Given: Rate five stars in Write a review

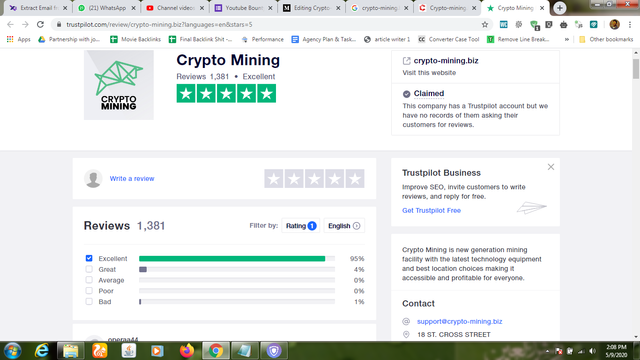Looking at the screenshot, I should (x=355, y=179).
